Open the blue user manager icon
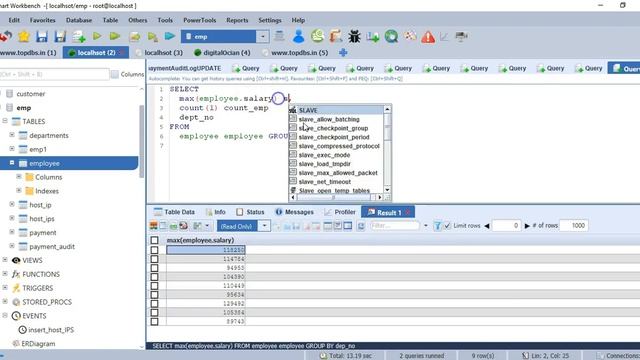The width and height of the screenshot is (640, 360). click(x=298, y=36)
